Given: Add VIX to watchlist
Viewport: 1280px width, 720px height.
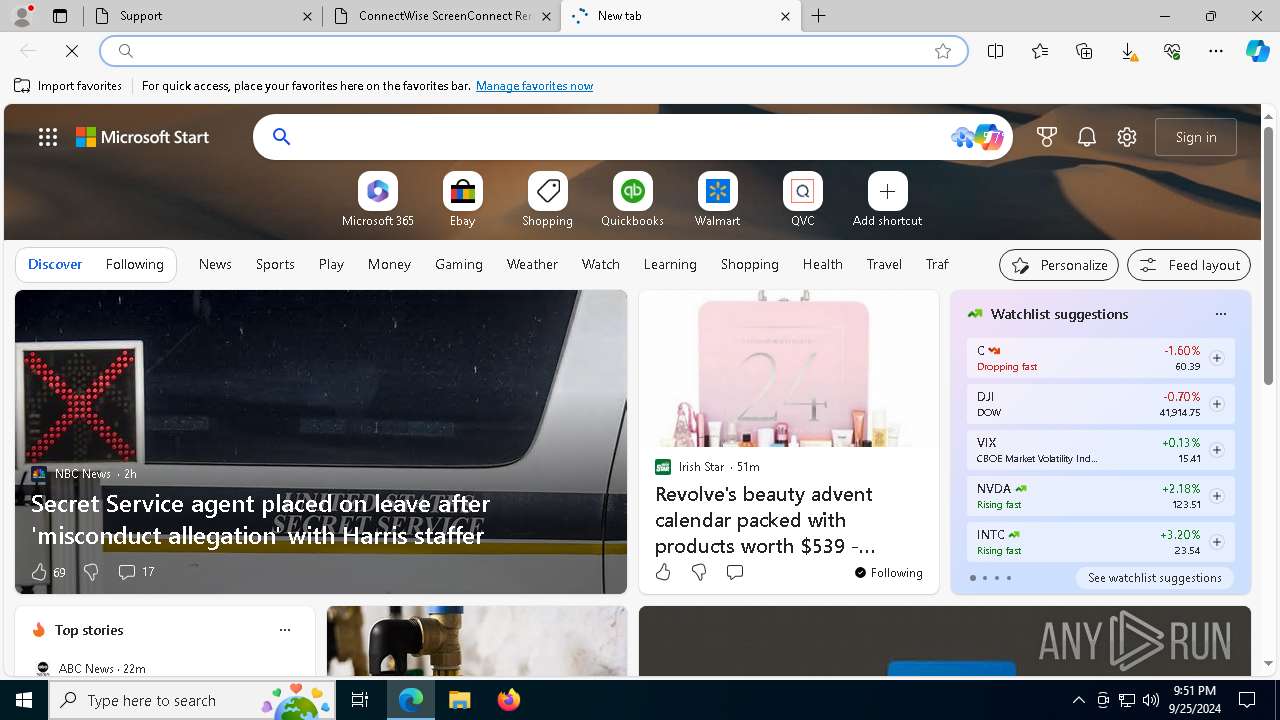Looking at the screenshot, I should 1216,450.
